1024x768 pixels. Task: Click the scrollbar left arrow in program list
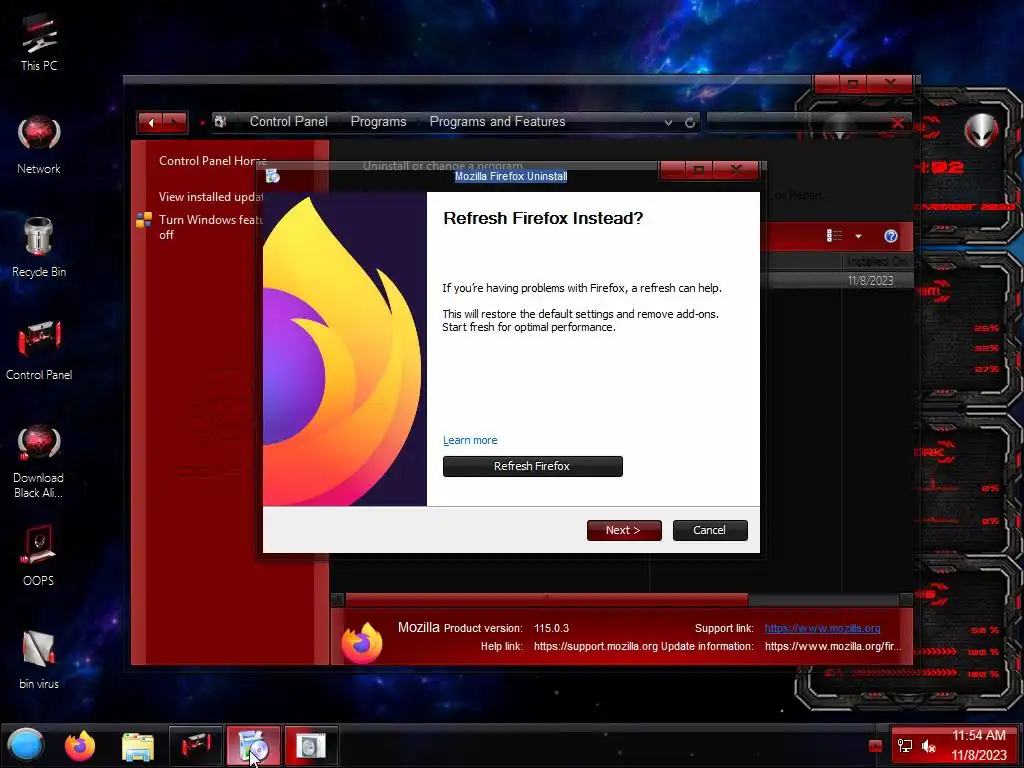point(338,599)
